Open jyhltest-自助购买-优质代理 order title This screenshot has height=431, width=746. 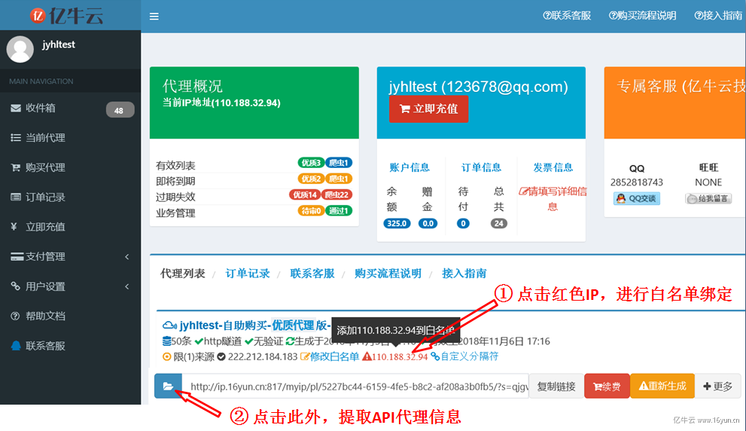pyautogui.click(x=246, y=325)
